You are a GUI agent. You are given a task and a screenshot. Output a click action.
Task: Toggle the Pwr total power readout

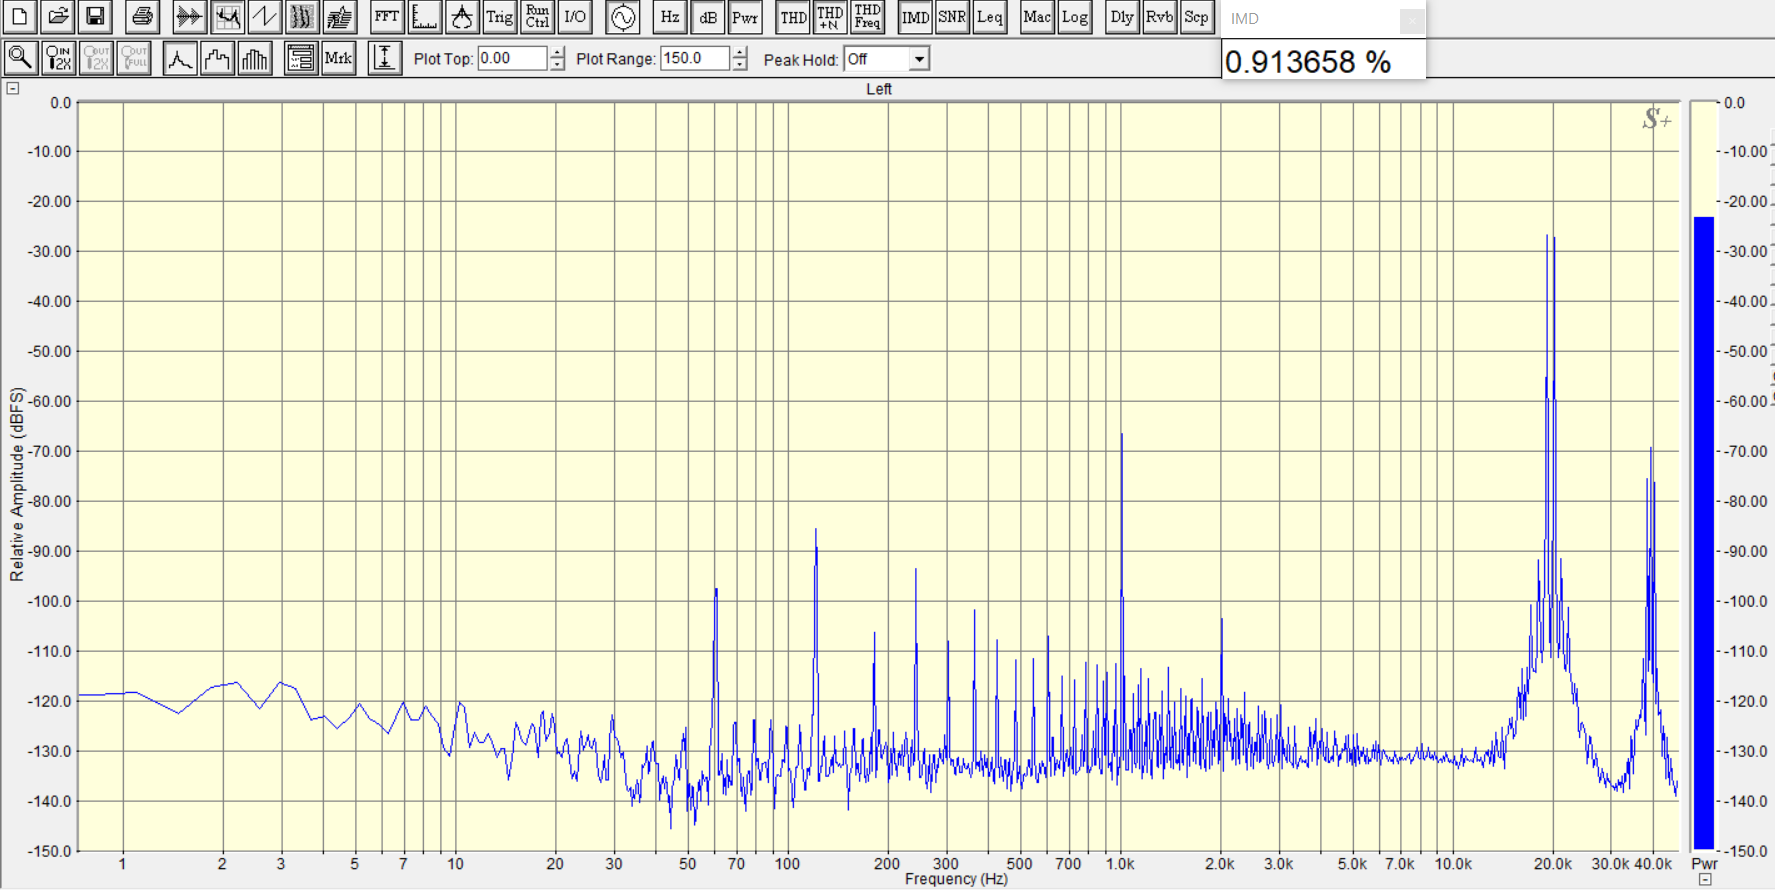point(745,17)
